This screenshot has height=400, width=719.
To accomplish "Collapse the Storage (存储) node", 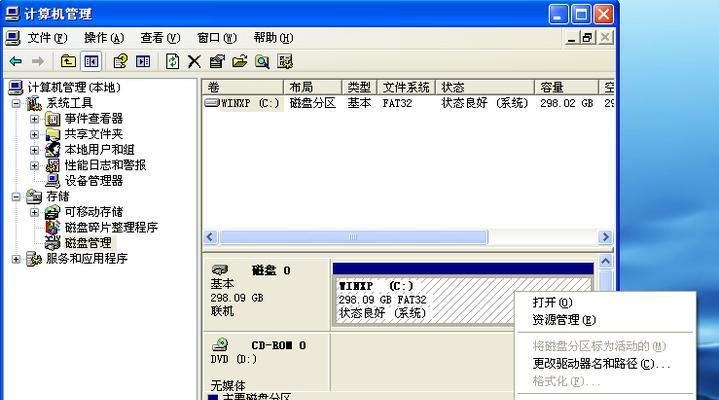I will coord(16,197).
